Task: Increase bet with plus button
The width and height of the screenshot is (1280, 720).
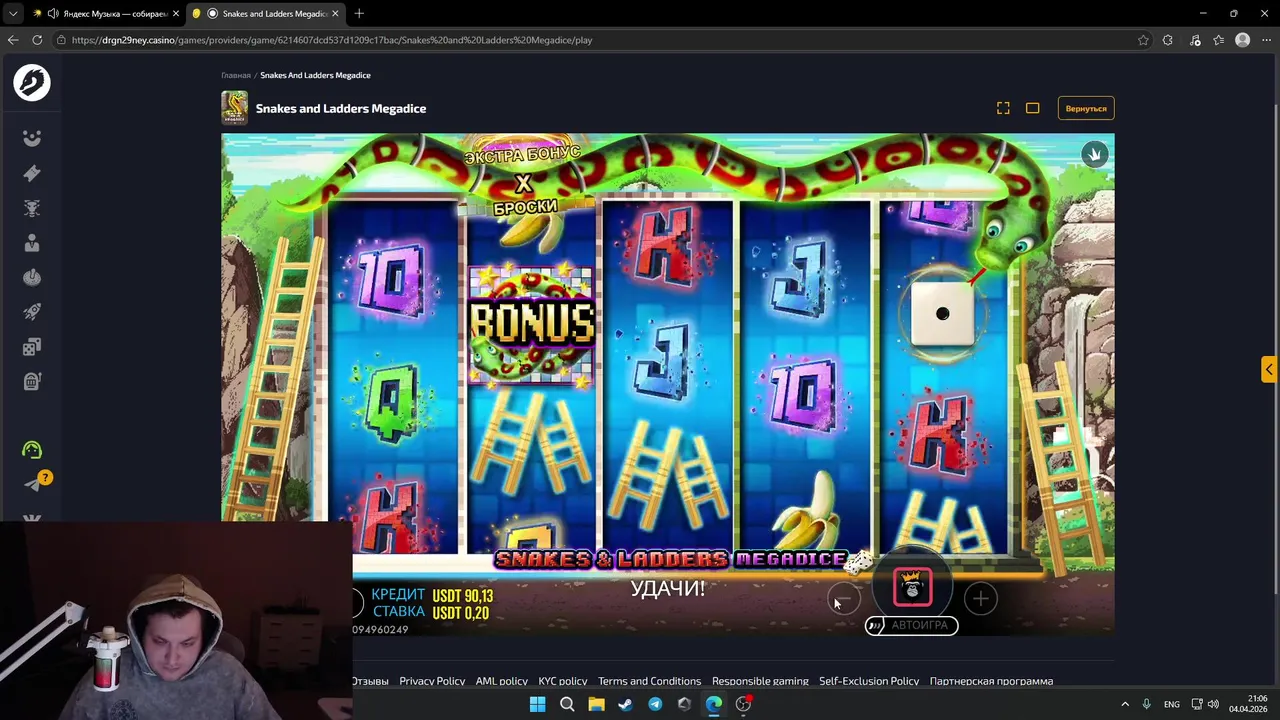Action: point(981,598)
